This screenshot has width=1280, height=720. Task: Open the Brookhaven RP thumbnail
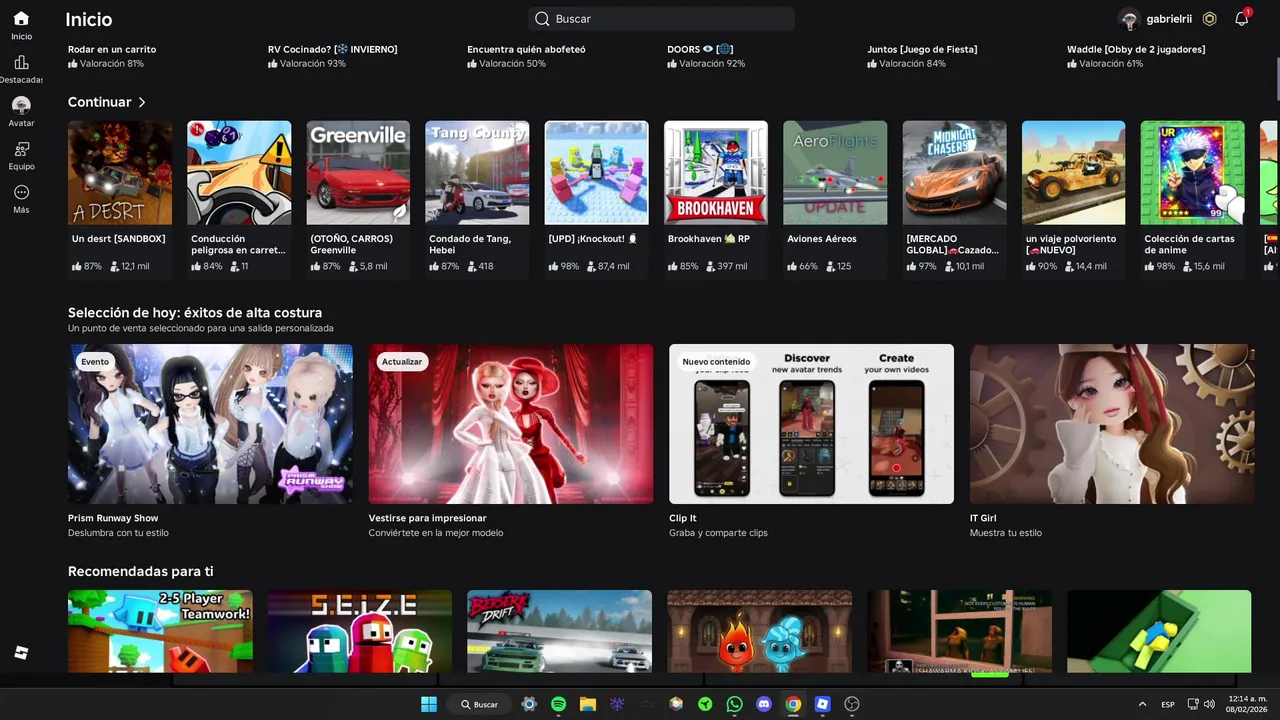(716, 173)
